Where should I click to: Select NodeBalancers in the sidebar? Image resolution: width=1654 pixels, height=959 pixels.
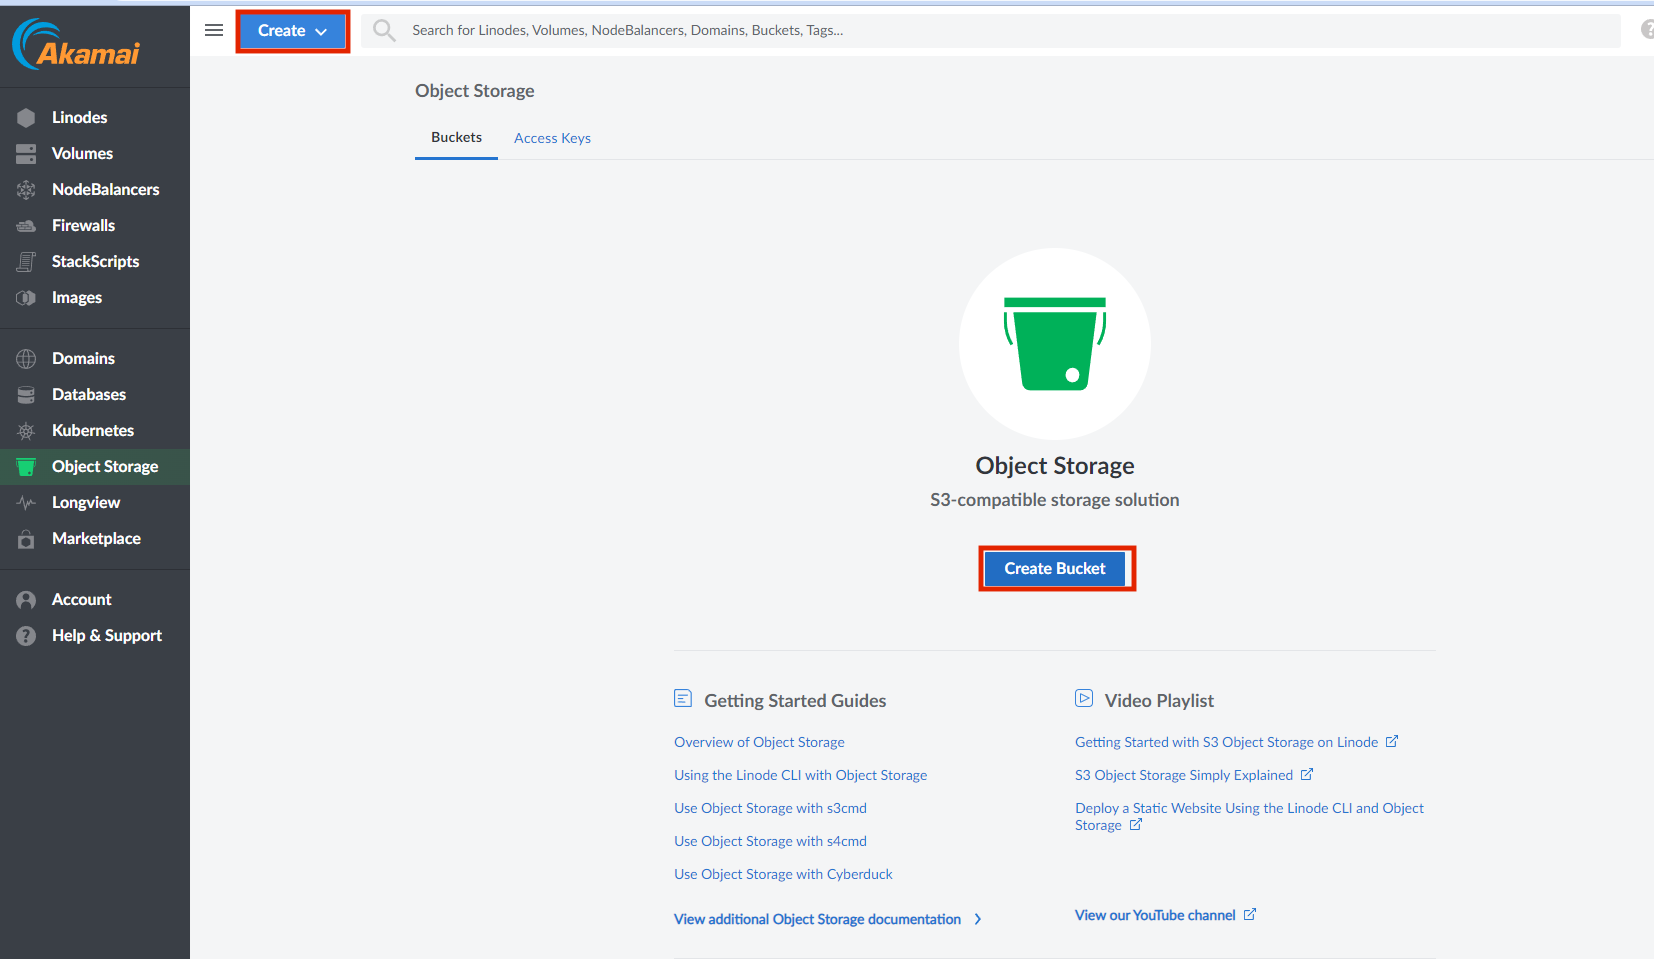coord(105,189)
